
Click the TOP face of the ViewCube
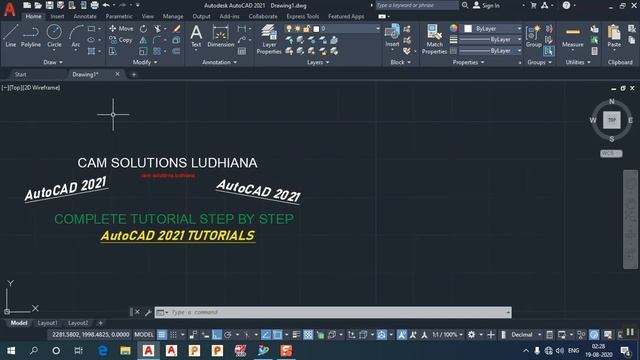(x=611, y=120)
